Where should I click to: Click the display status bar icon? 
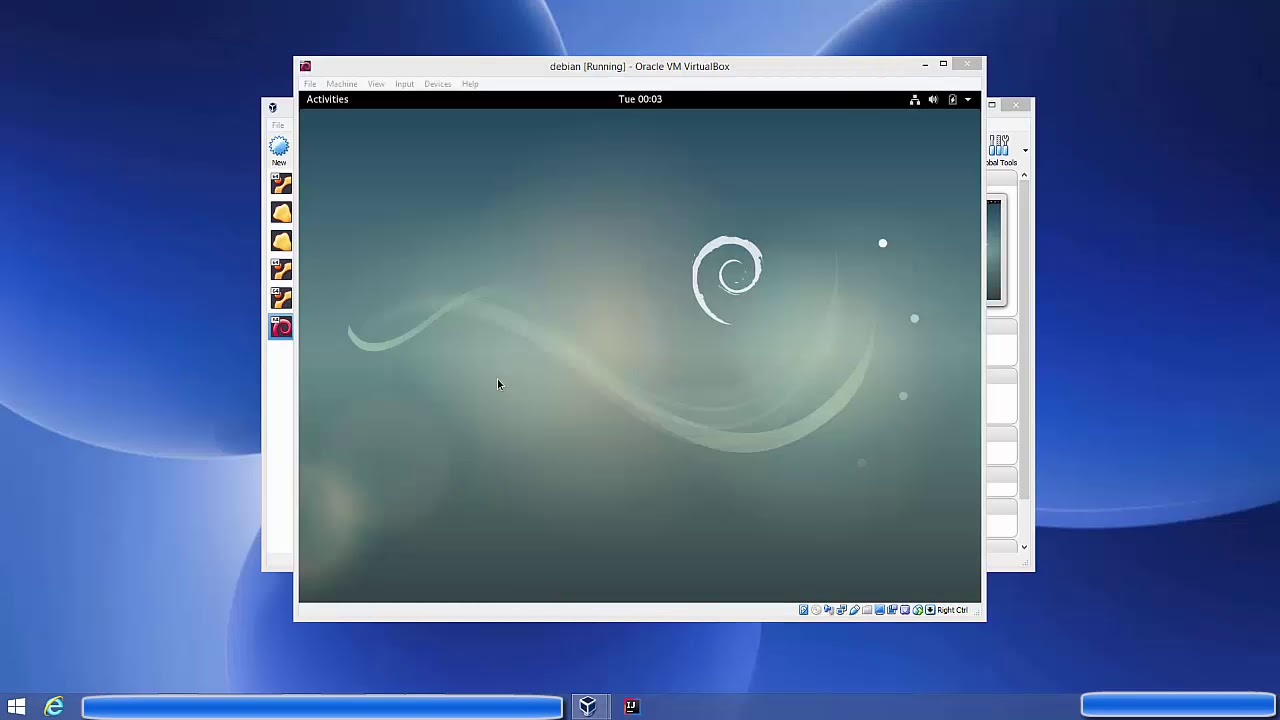(x=880, y=610)
